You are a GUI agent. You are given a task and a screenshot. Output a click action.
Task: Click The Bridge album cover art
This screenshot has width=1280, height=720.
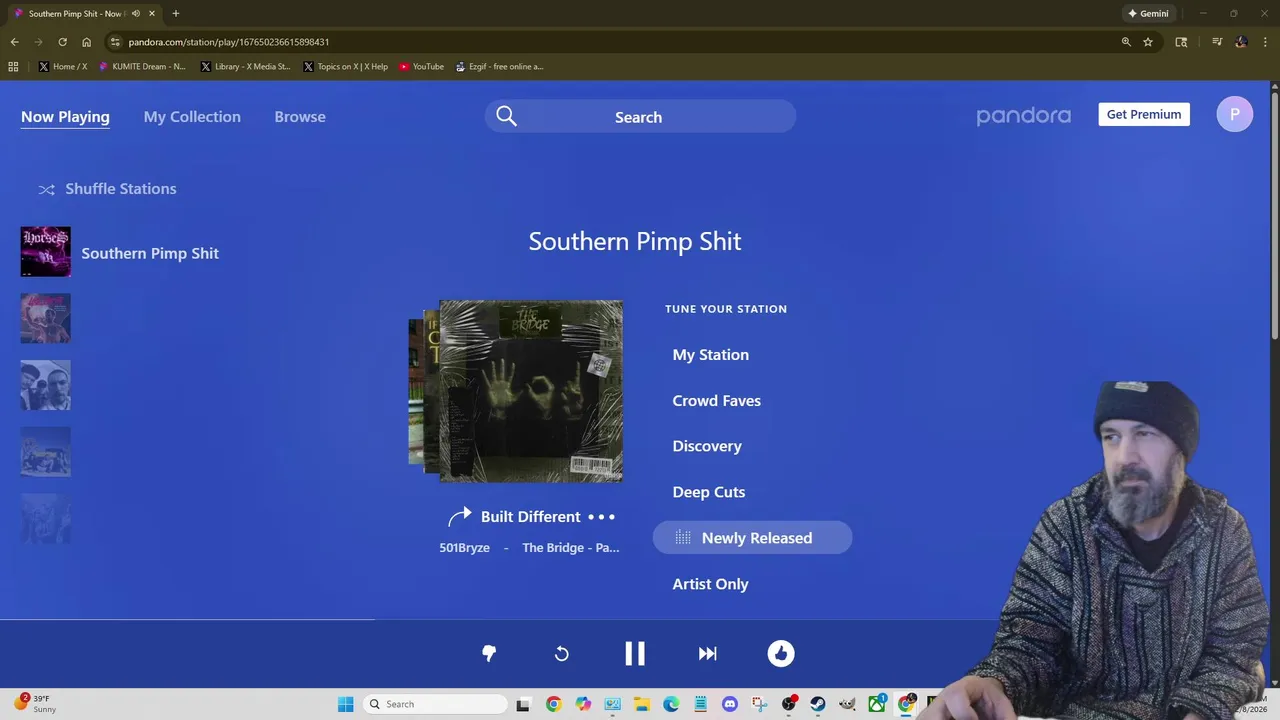point(531,391)
